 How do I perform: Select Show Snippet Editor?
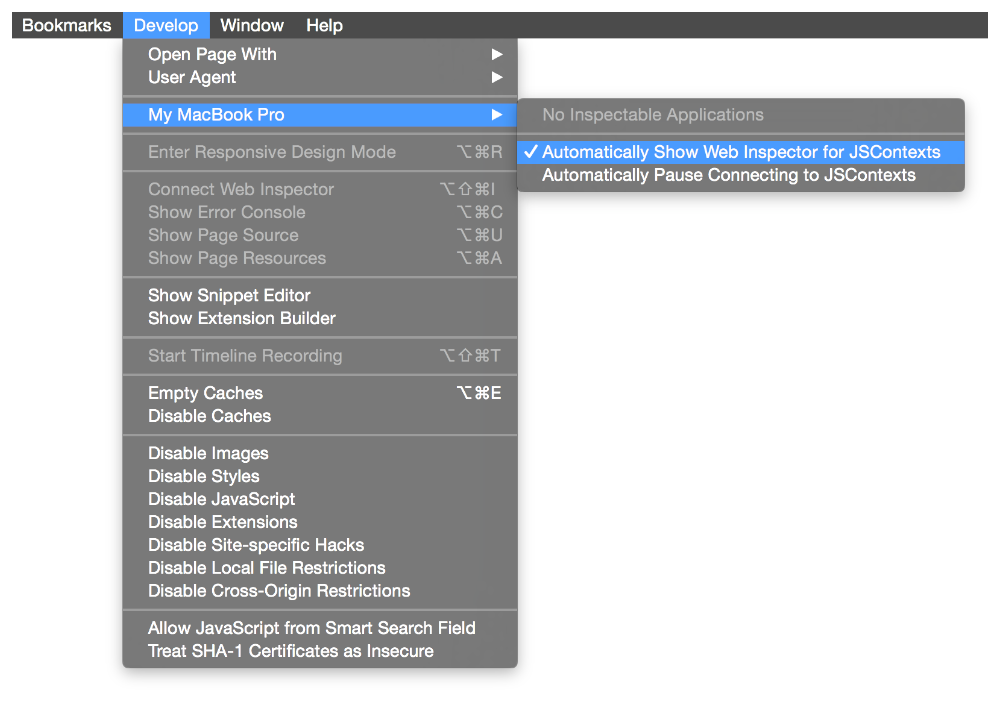click(x=229, y=295)
